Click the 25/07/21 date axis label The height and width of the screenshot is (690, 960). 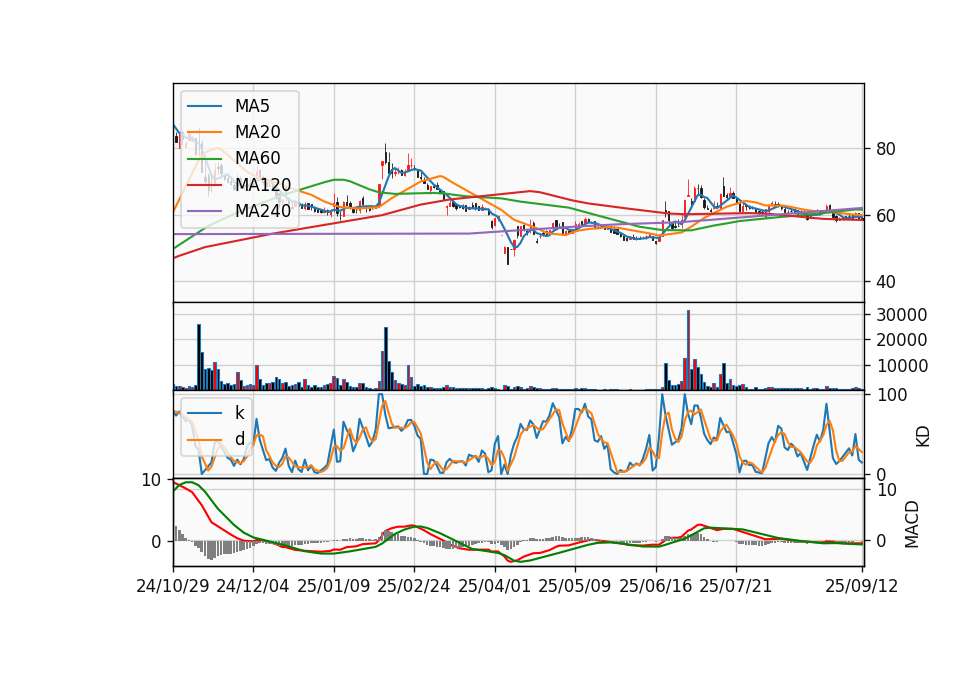[736, 586]
